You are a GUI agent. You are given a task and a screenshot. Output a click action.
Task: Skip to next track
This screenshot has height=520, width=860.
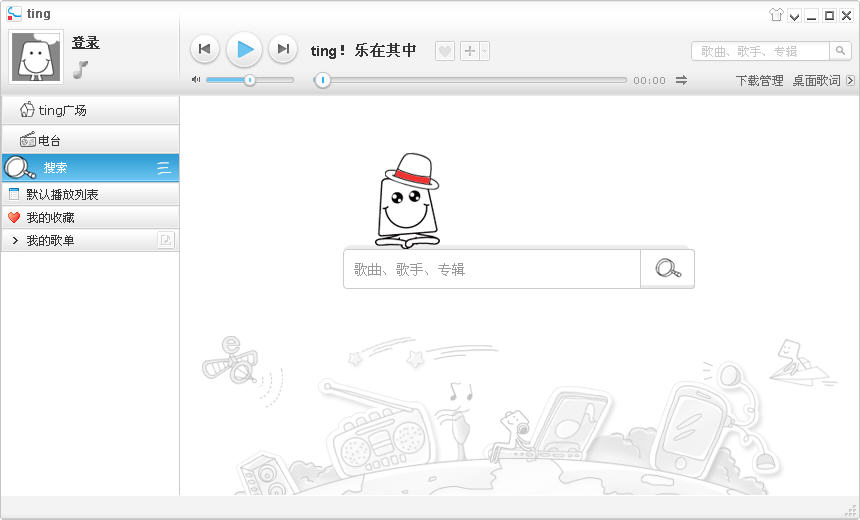point(283,49)
